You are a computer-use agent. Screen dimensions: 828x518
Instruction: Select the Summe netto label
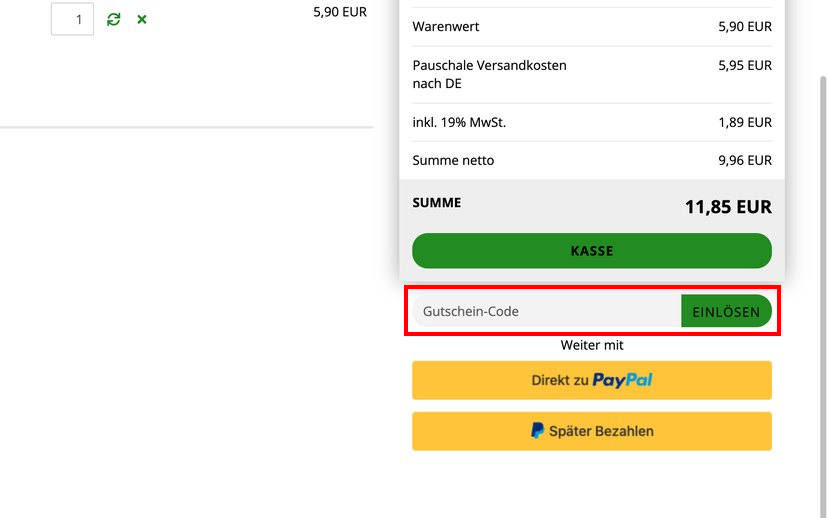(x=453, y=161)
